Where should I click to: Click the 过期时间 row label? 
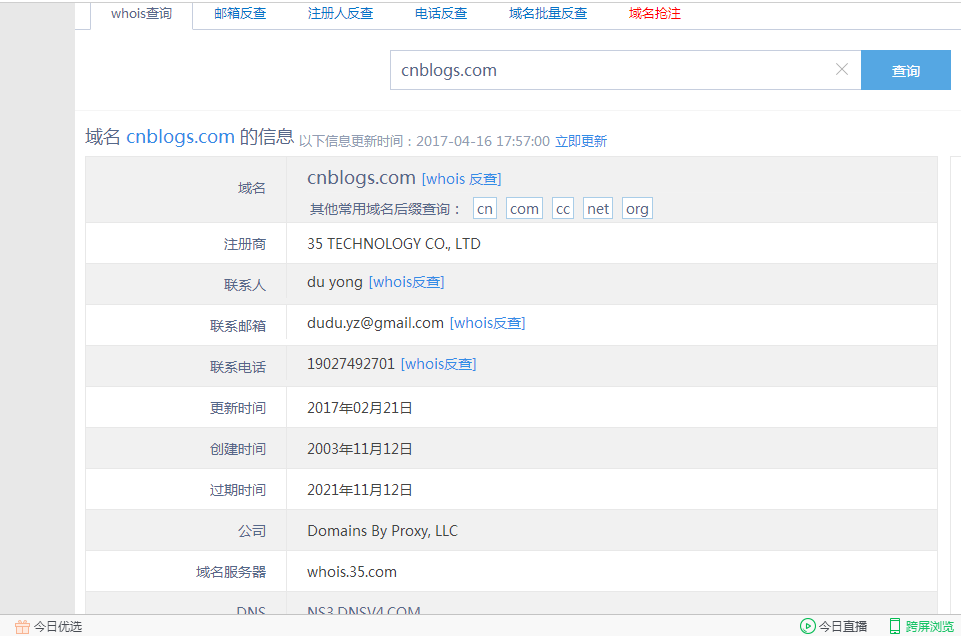point(238,490)
